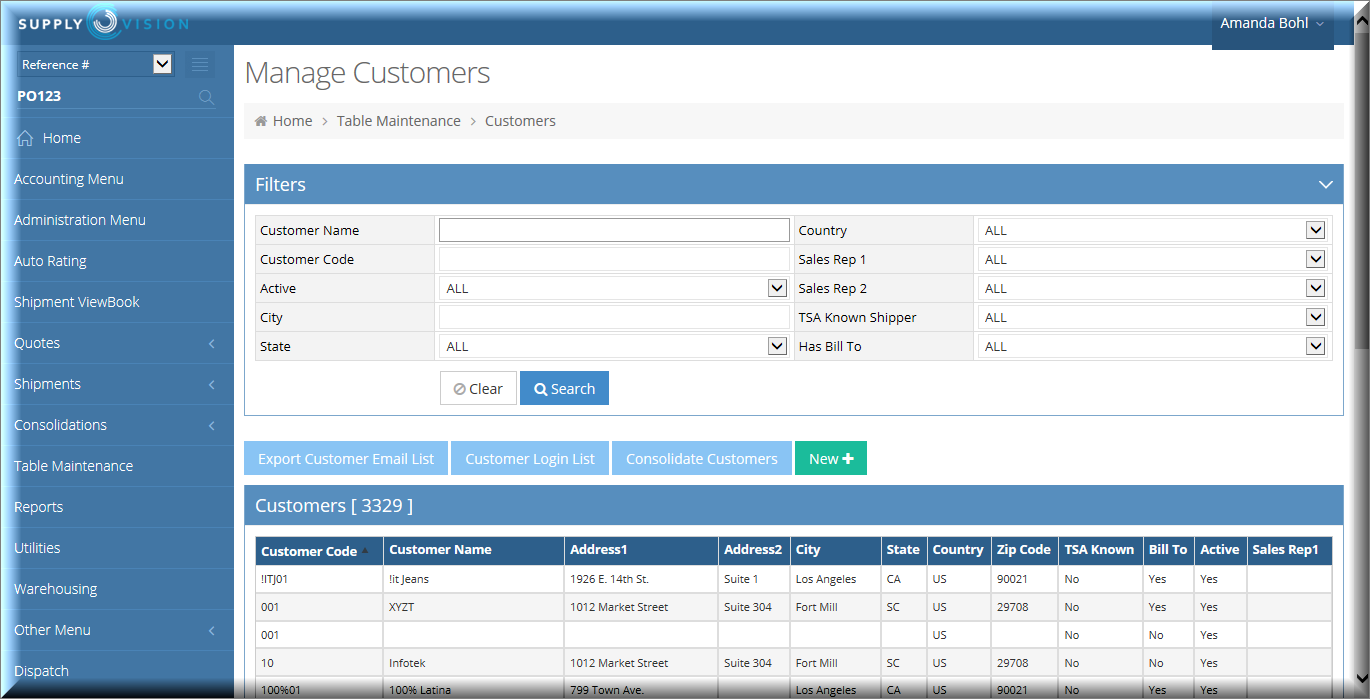Open Amanda Bohl user menu
Image resolution: width=1370 pixels, height=699 pixels.
pyautogui.click(x=1272, y=24)
